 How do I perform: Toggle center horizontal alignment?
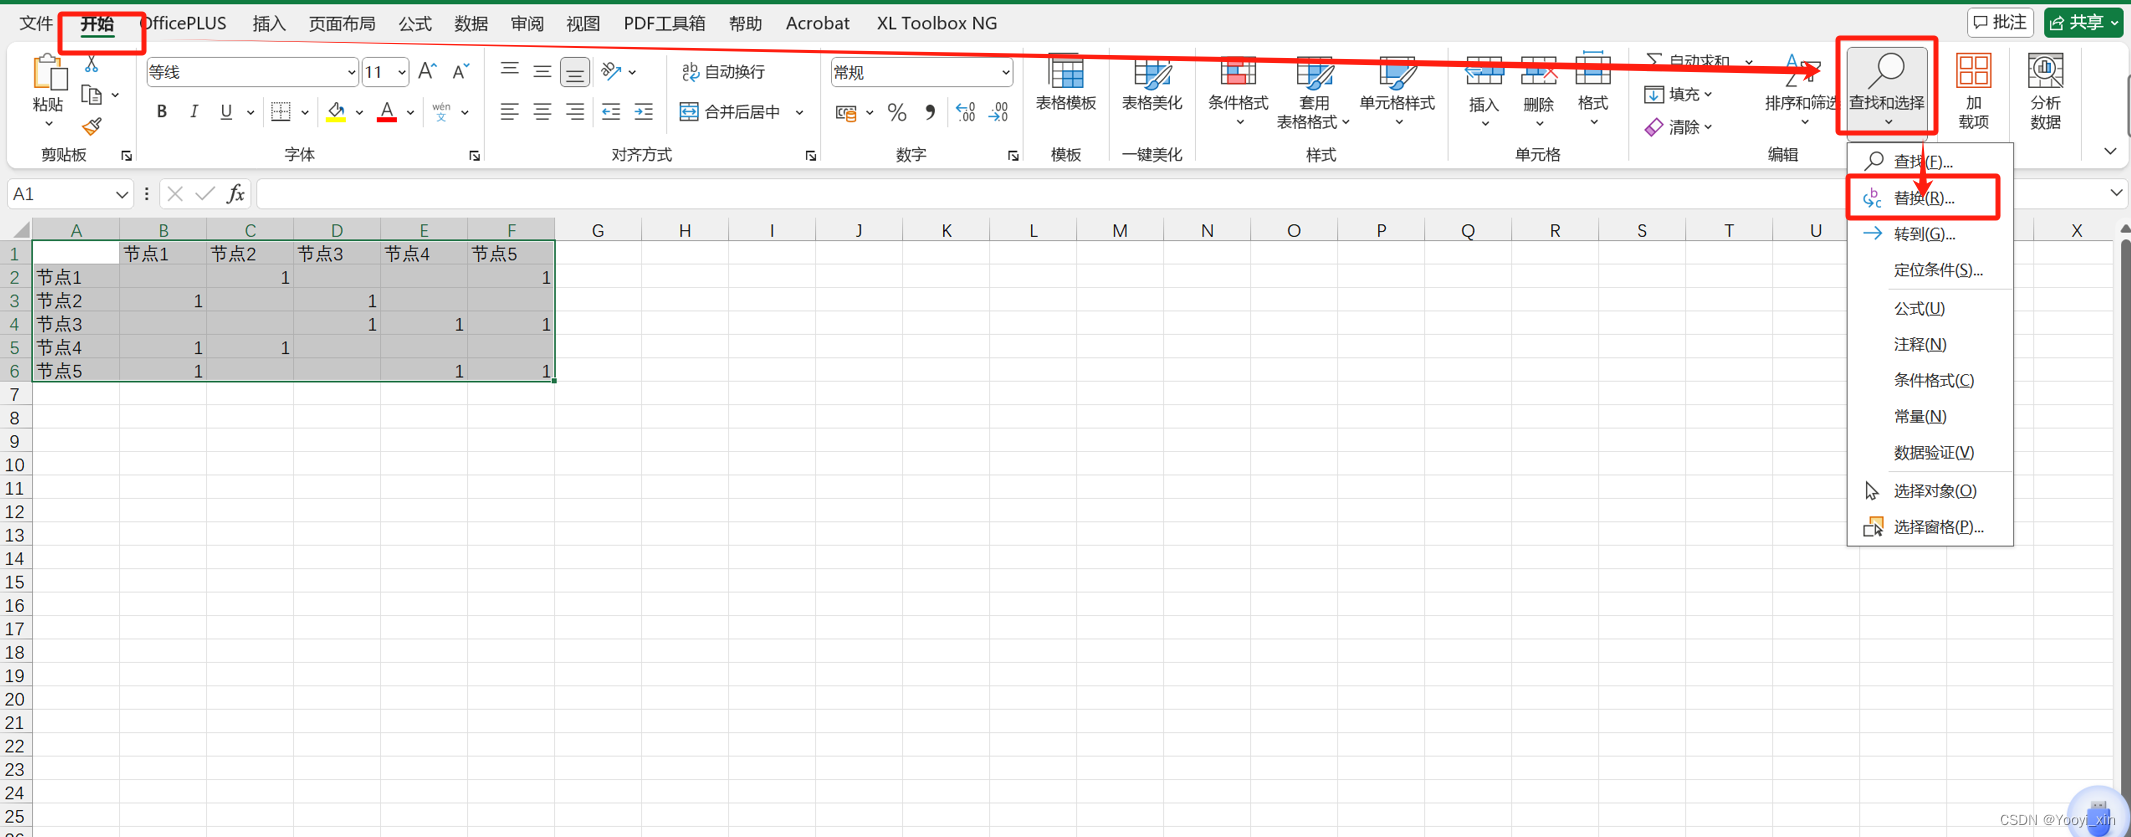click(542, 112)
